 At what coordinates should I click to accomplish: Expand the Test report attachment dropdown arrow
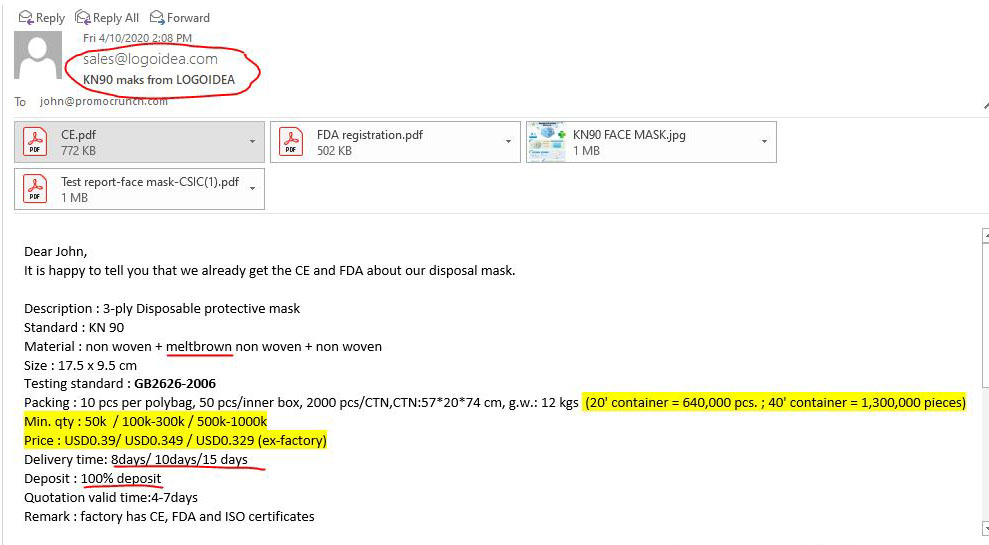[252, 189]
